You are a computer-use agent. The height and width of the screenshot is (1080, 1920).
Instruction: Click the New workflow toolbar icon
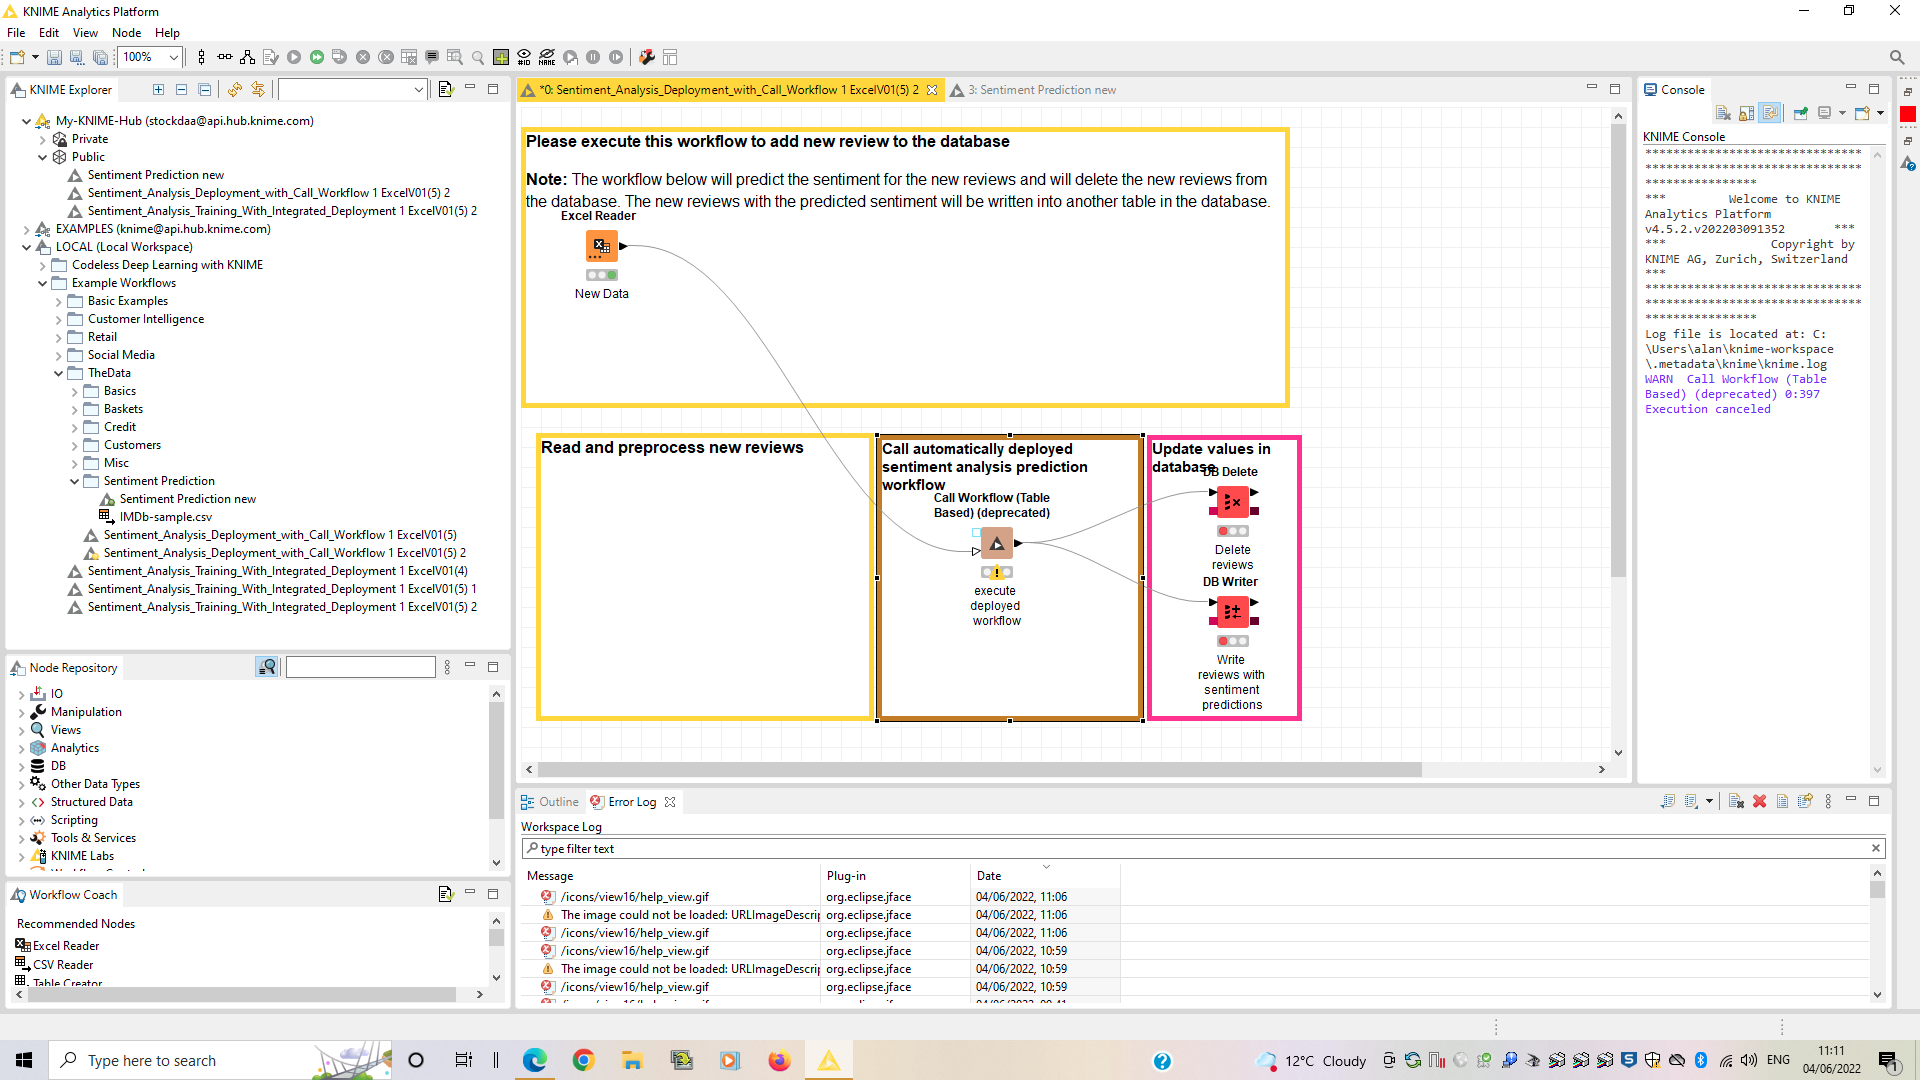pos(17,57)
